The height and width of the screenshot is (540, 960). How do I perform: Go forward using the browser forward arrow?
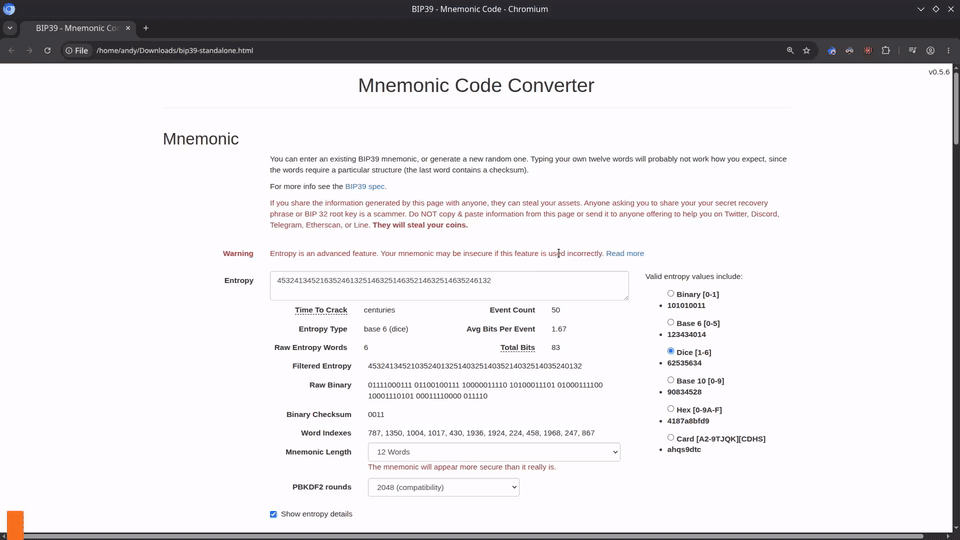click(29, 51)
